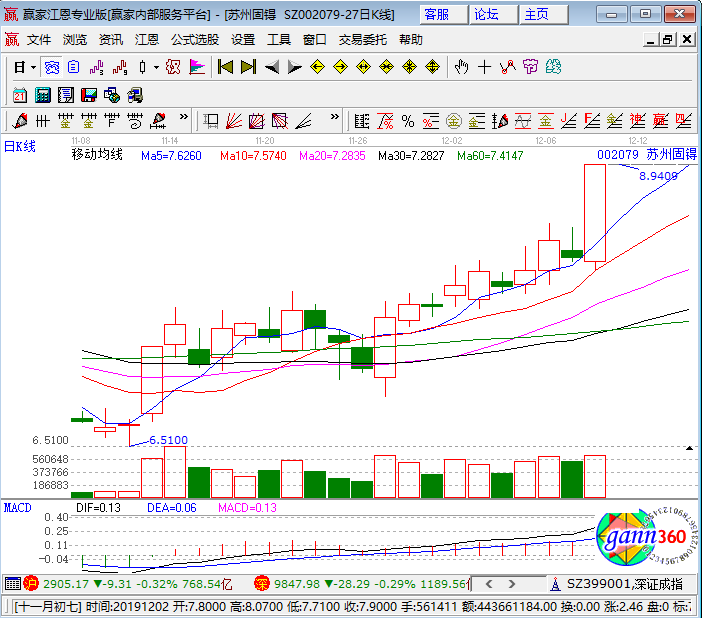Restore the inner chart child window

tap(667, 40)
